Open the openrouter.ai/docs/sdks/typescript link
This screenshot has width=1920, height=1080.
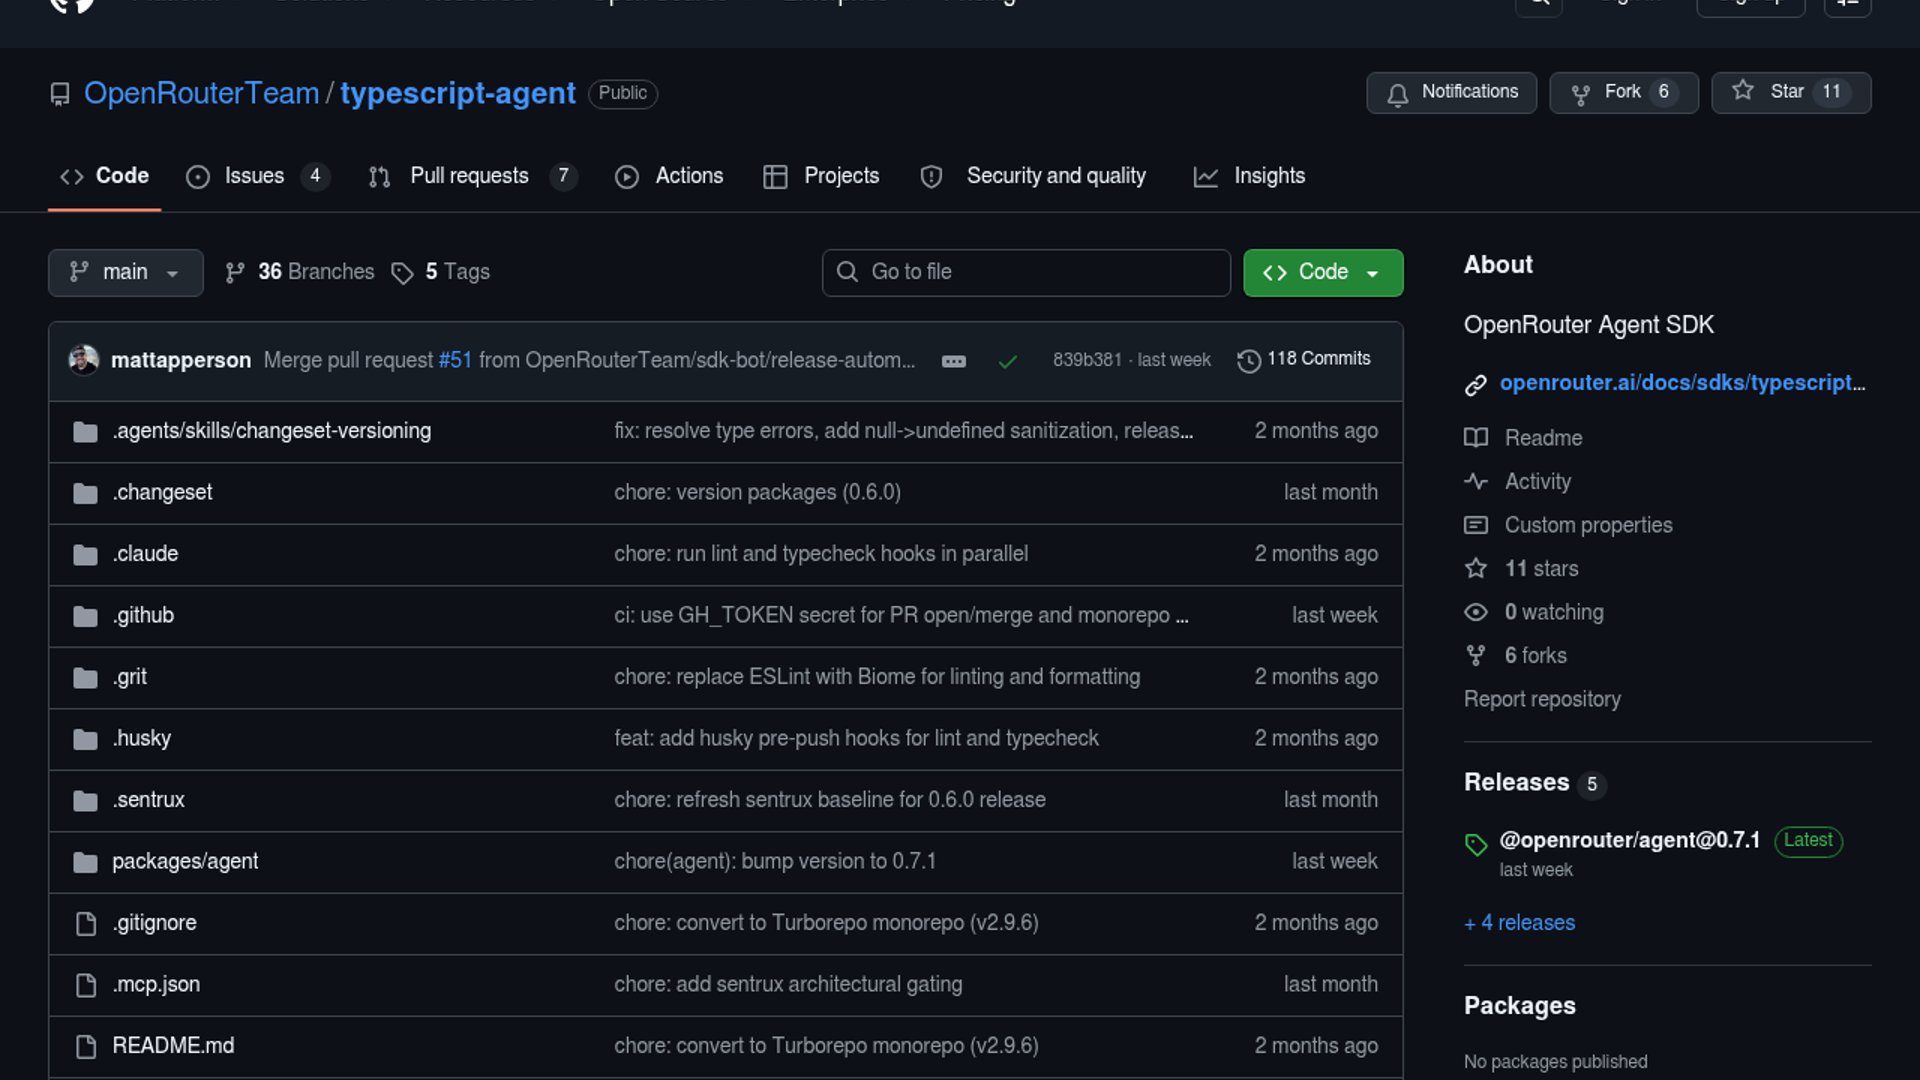click(1682, 383)
